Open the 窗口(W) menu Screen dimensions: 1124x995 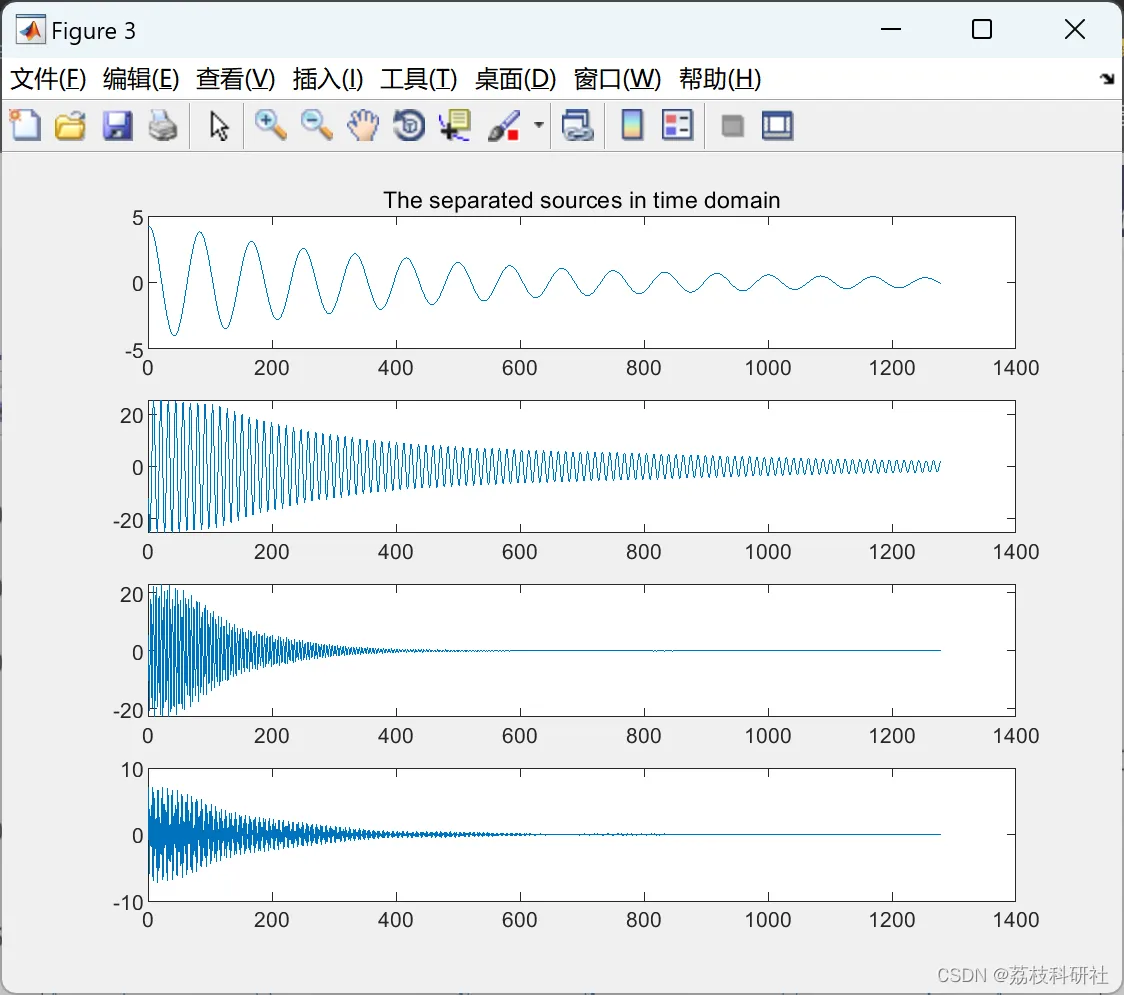pyautogui.click(x=617, y=78)
